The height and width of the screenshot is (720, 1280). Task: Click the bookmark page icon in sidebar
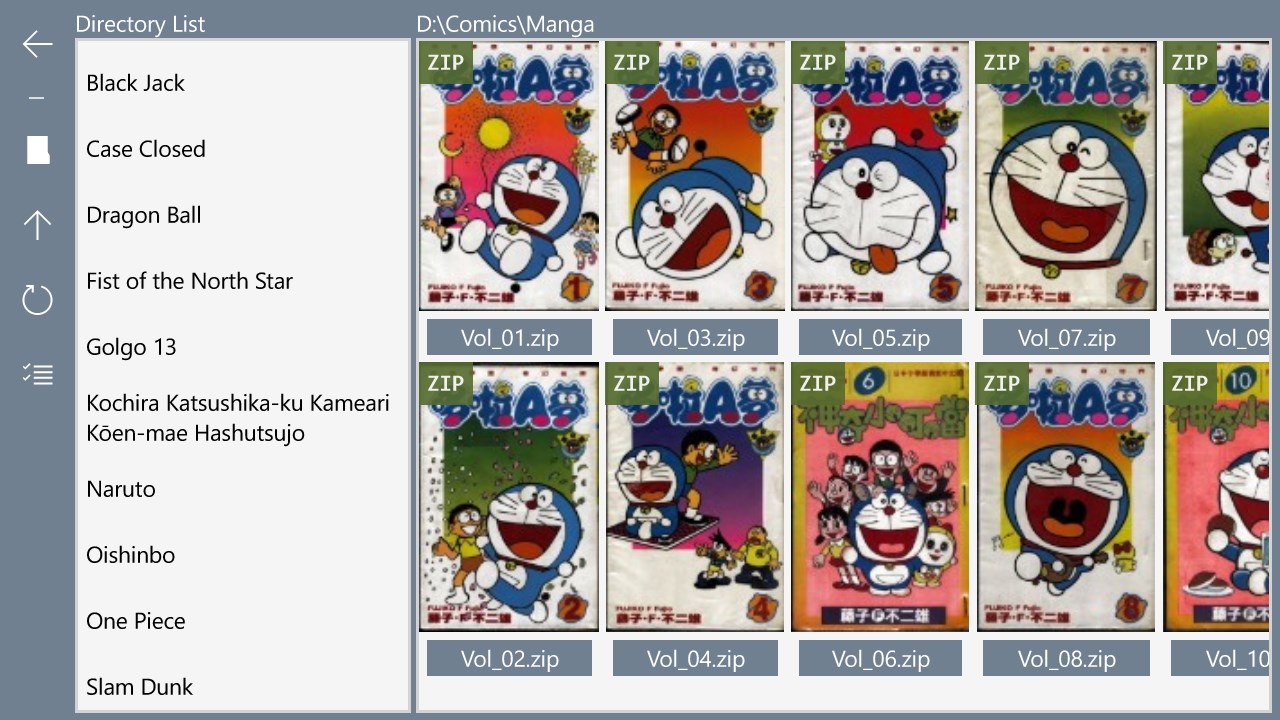click(x=38, y=150)
